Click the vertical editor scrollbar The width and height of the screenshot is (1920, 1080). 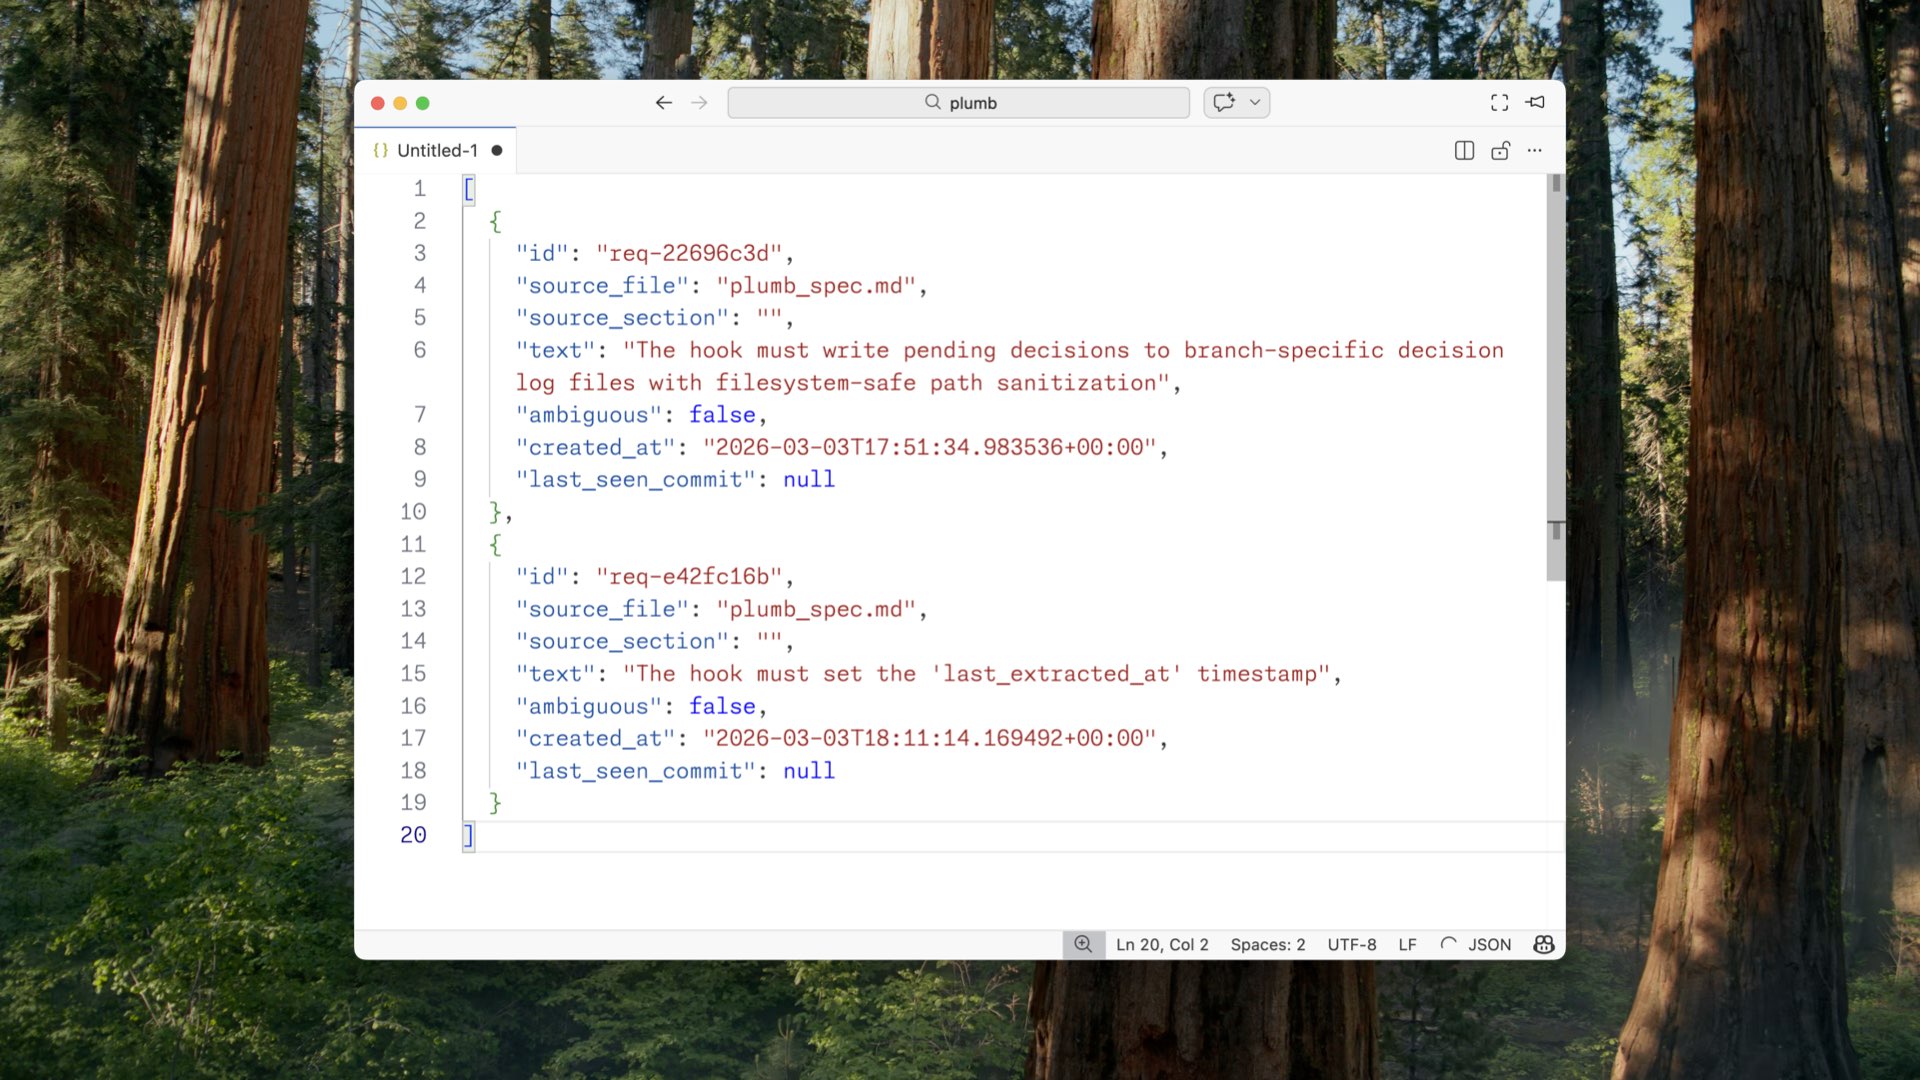(1555, 380)
